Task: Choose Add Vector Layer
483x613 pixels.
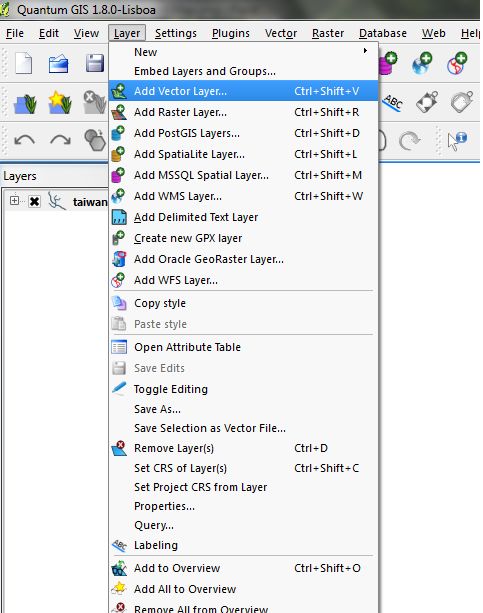Action: click(x=243, y=91)
